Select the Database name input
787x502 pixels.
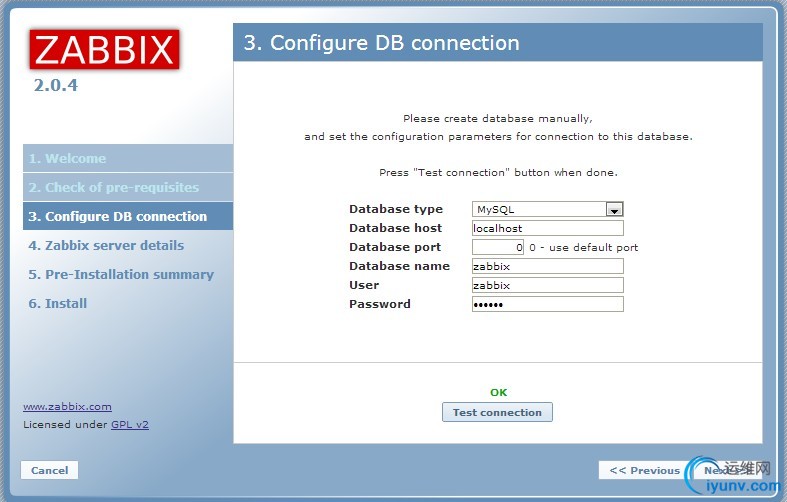(548, 266)
